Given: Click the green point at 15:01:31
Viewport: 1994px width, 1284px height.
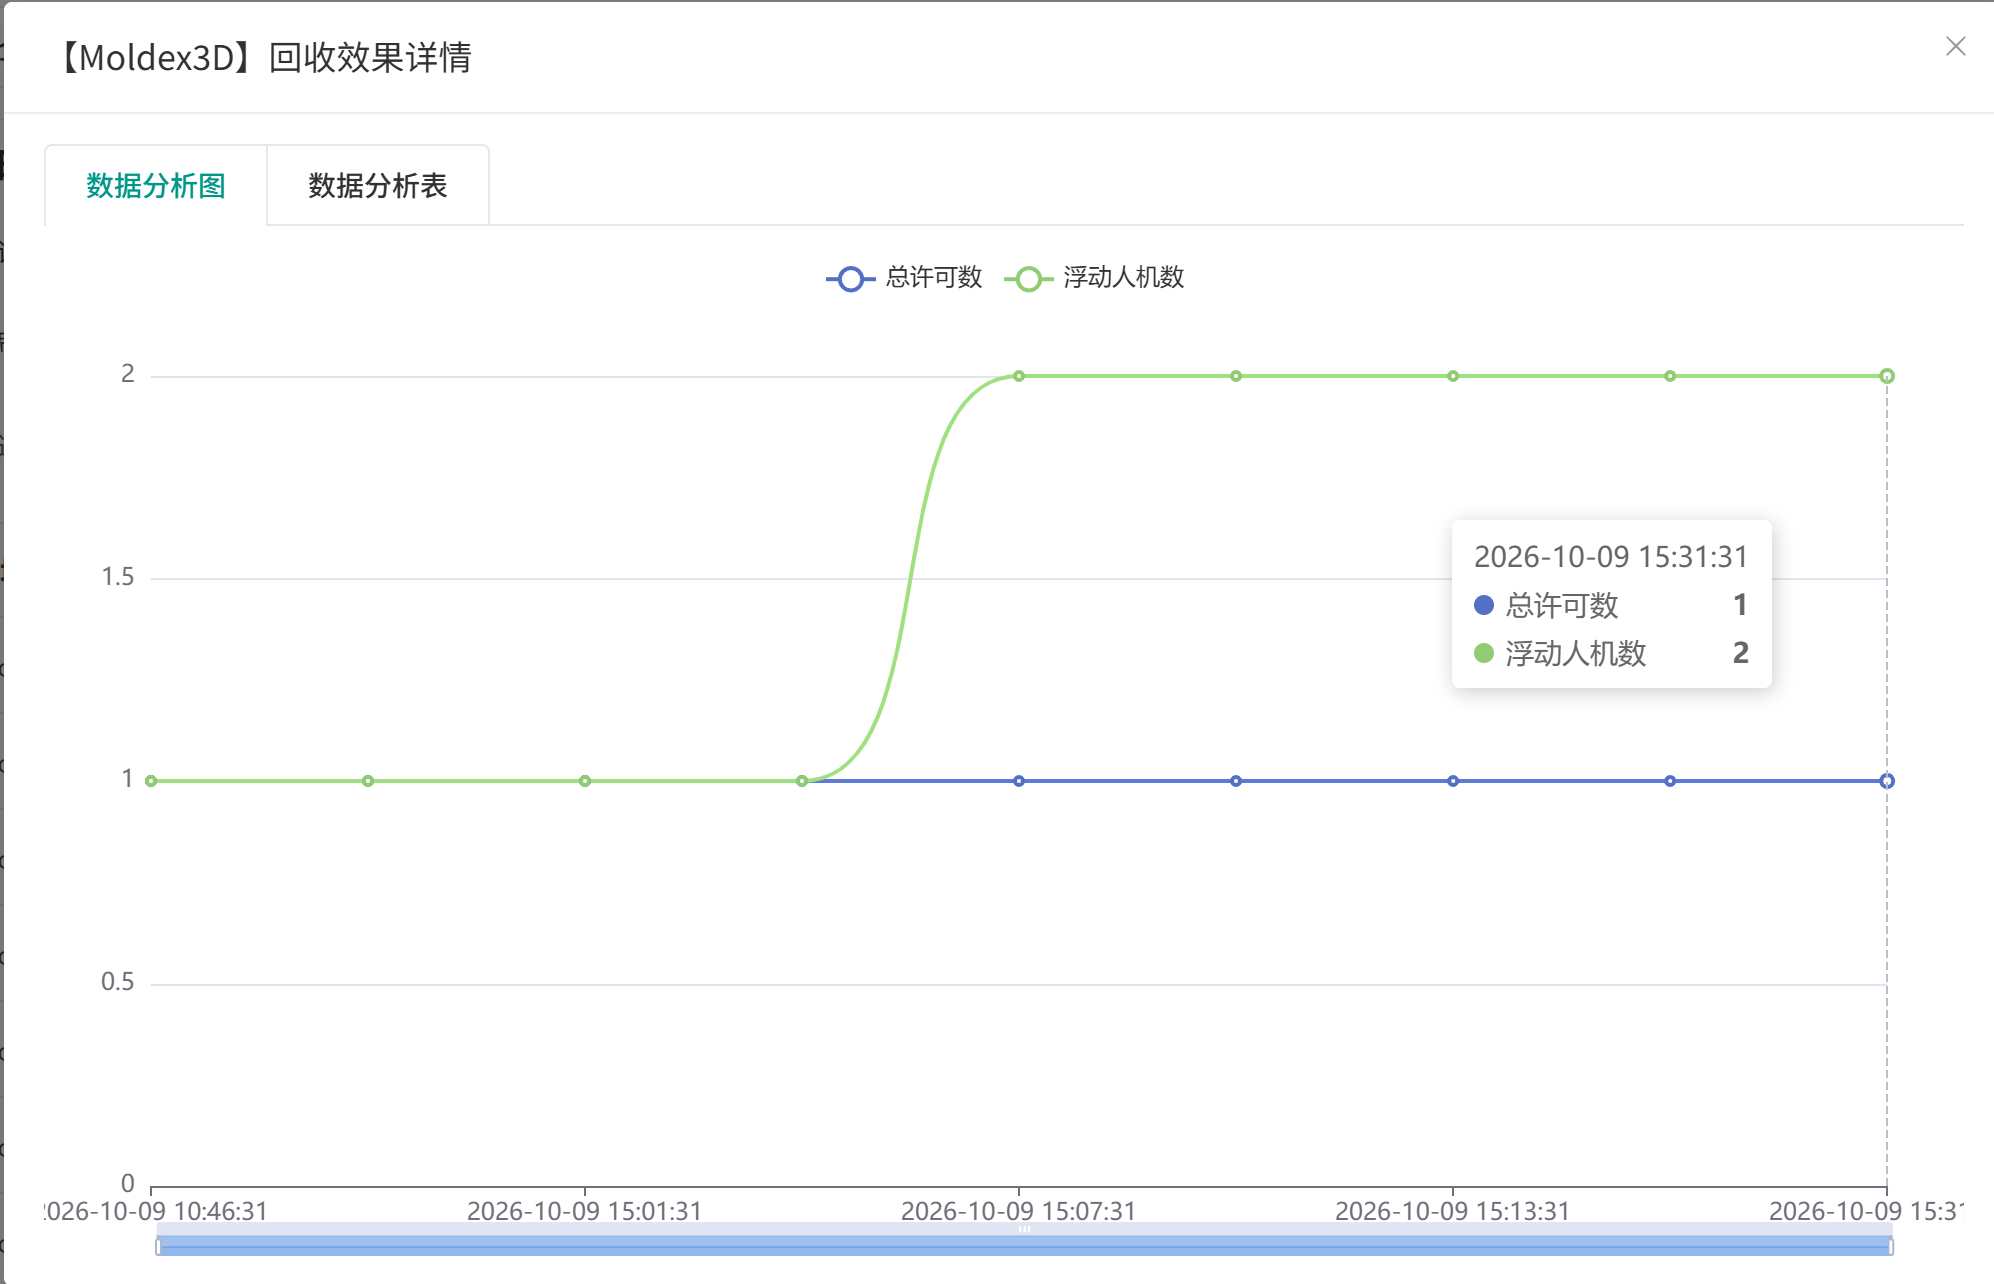Looking at the screenshot, I should 585,781.
